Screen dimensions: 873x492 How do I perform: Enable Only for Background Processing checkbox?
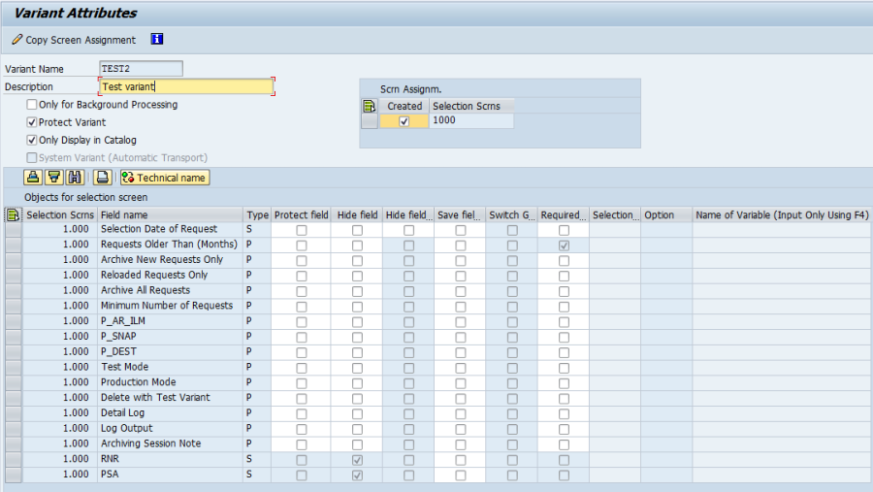(32, 104)
